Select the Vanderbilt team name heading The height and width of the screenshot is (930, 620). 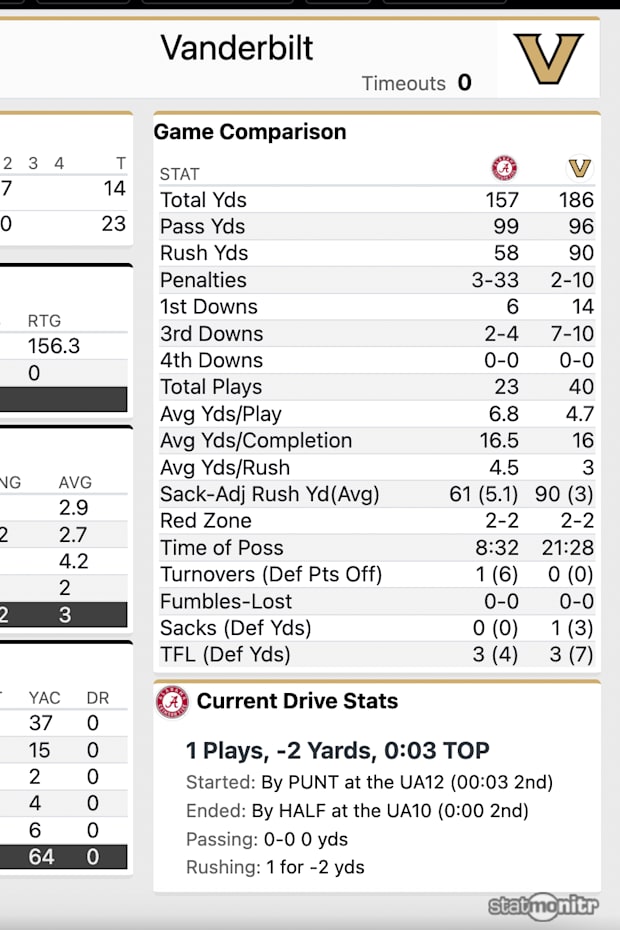tap(236, 48)
